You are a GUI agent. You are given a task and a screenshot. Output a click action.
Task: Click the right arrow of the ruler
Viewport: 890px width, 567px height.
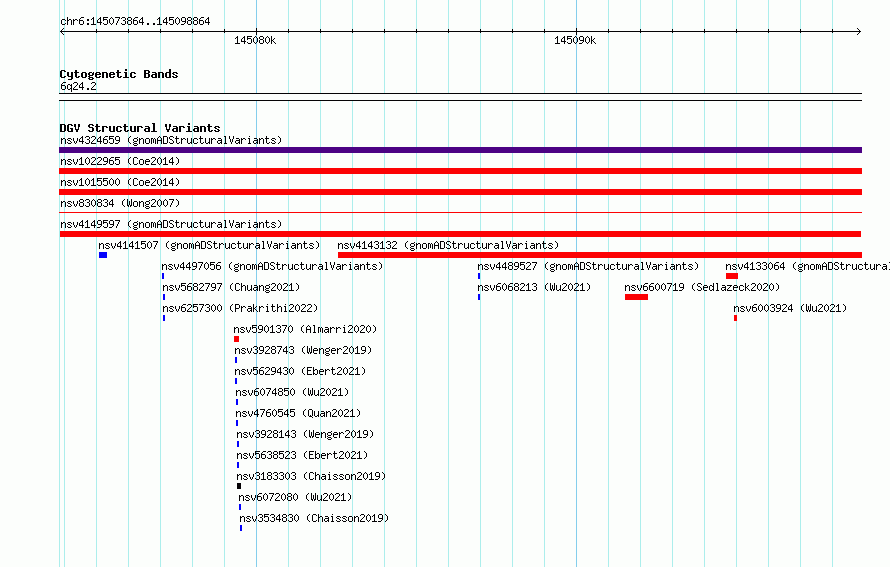859,31
